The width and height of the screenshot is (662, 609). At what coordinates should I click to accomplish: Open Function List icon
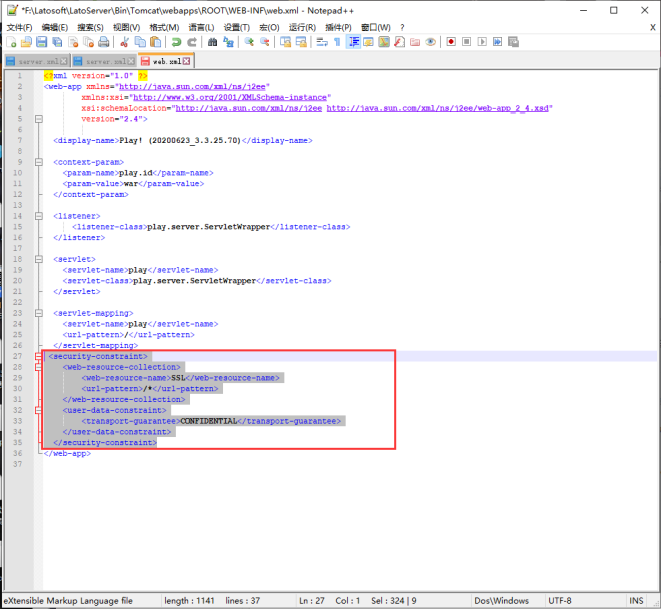point(399,42)
